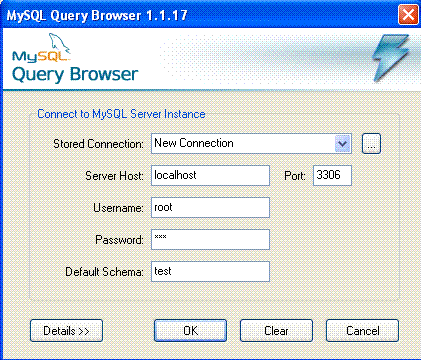Viewport: 422px width, 362px height.
Task: Click the Password input box
Action: point(210,239)
